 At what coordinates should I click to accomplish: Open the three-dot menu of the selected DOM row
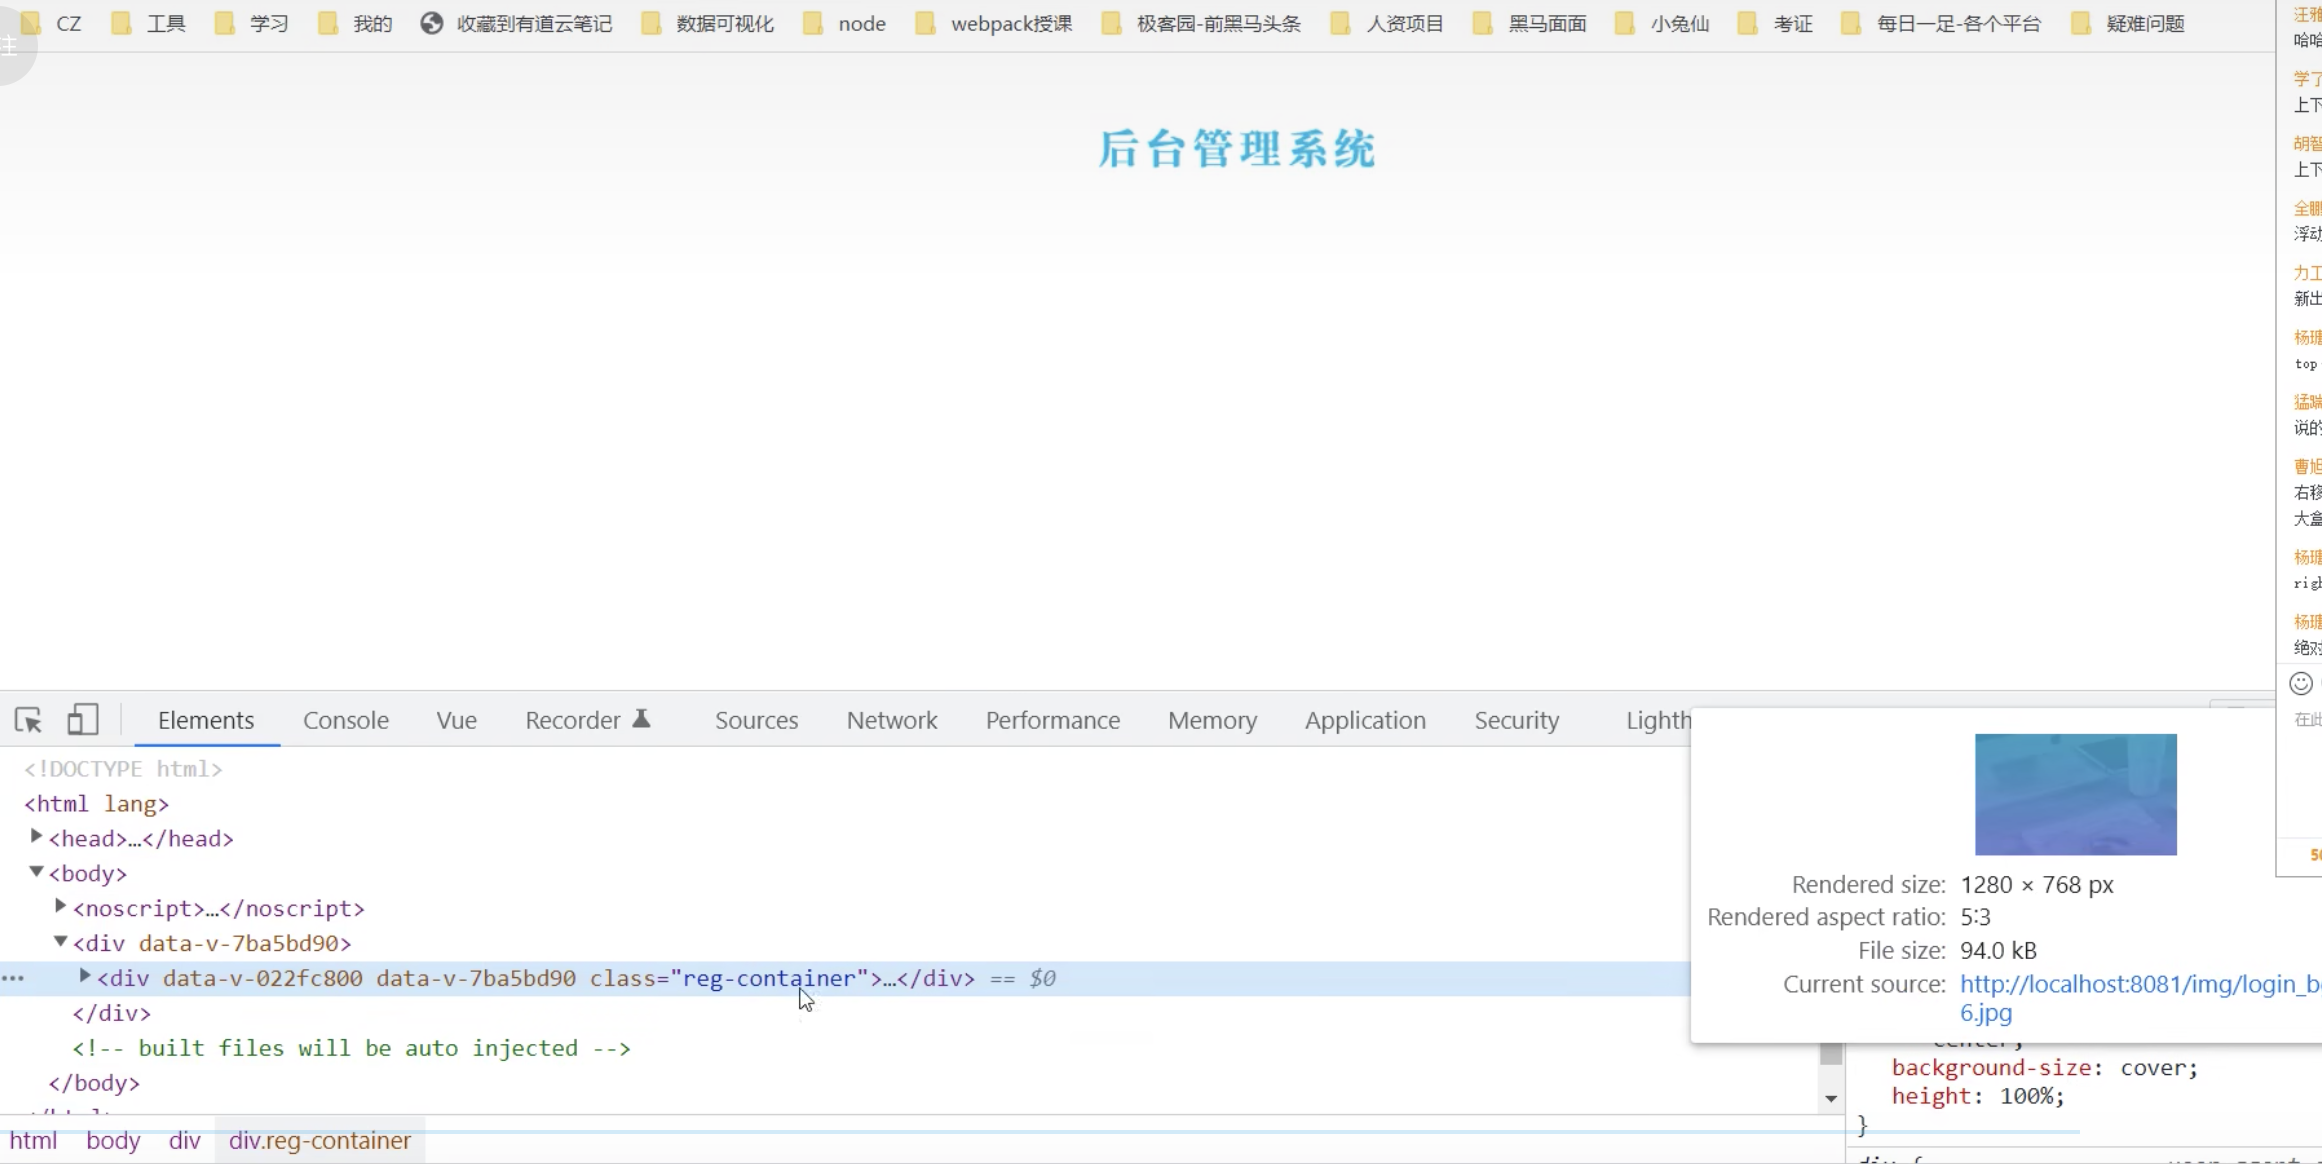[x=13, y=978]
